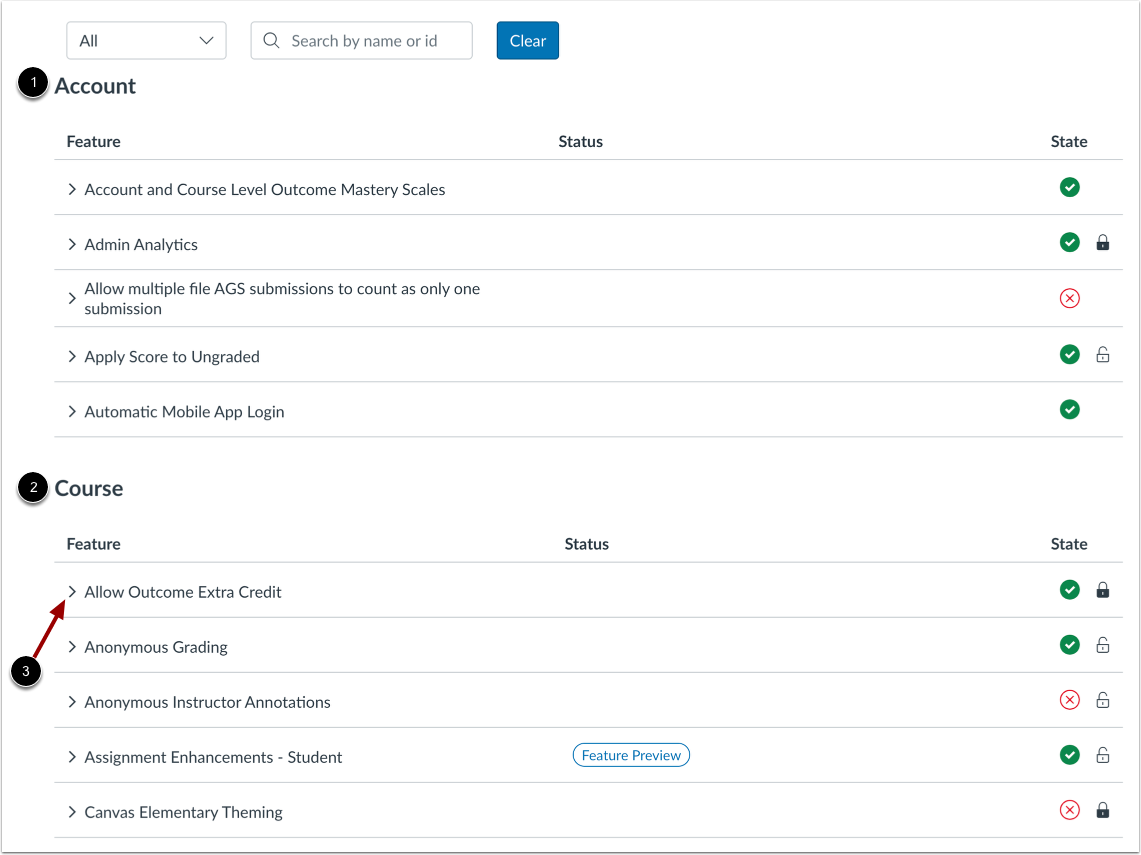
Task: Click the search magnifier icon in the search field
Action: tap(270, 40)
